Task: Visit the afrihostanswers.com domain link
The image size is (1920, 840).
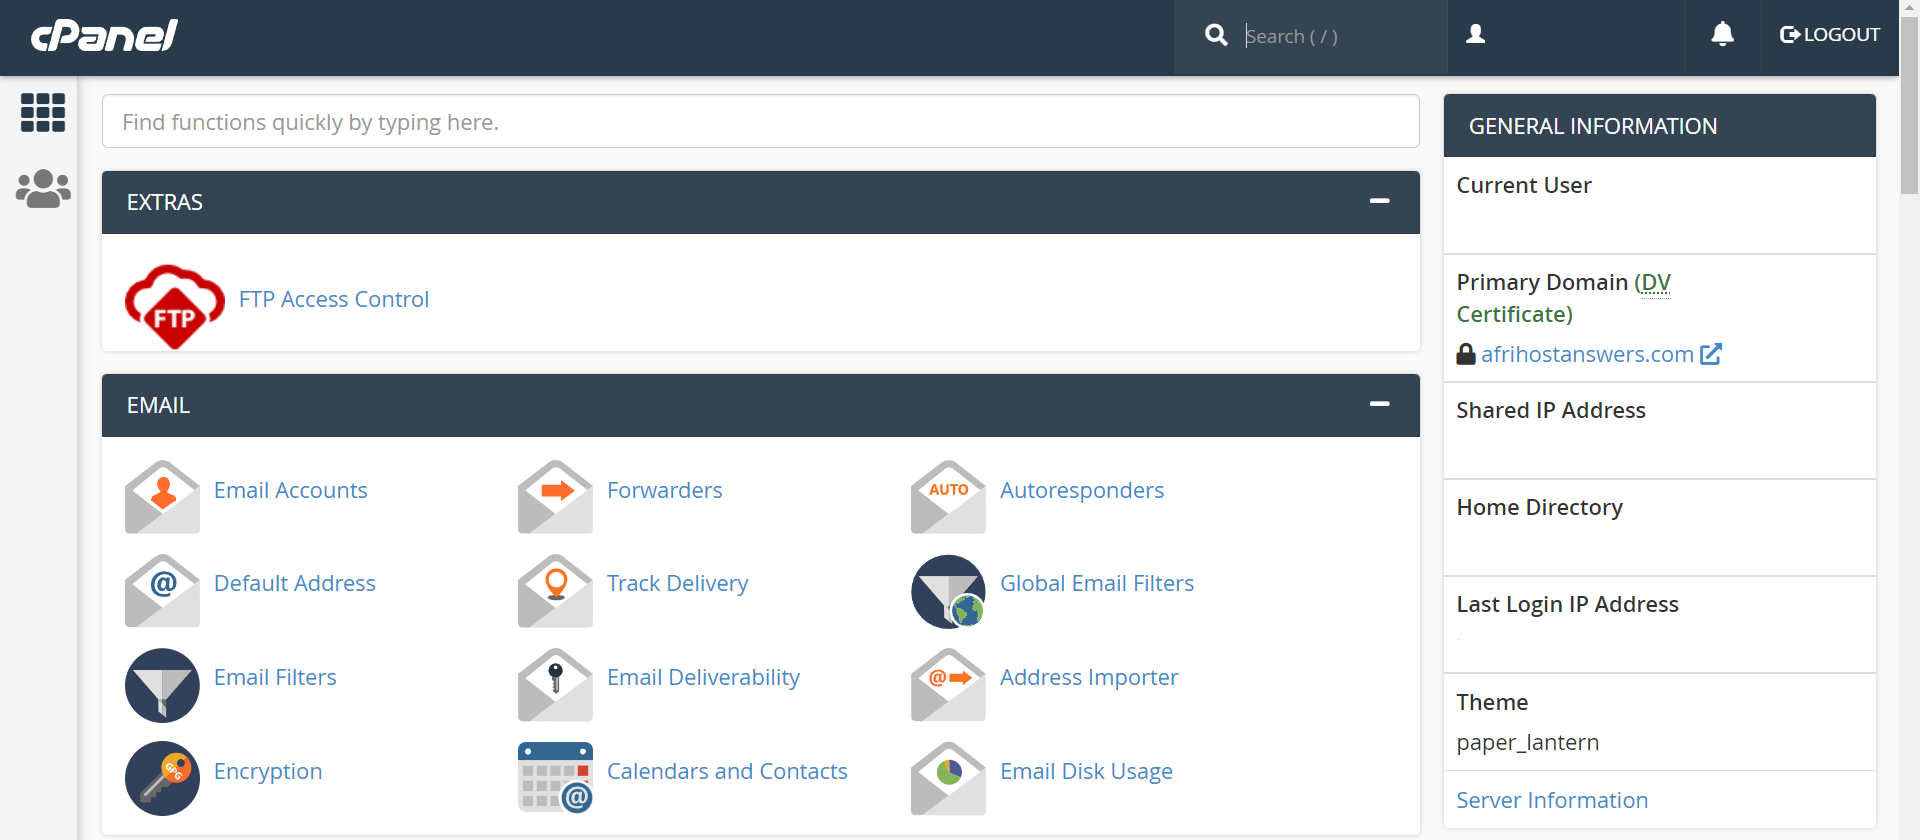Action: point(1587,354)
